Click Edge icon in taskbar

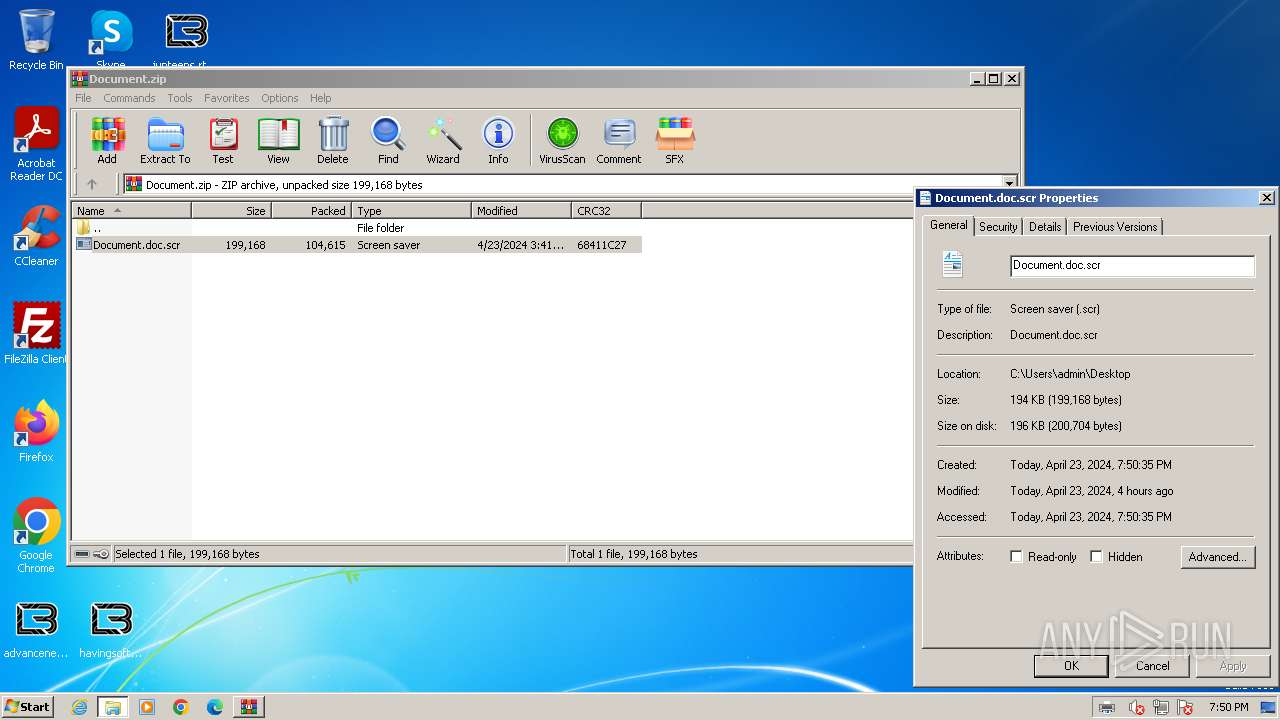coord(215,707)
